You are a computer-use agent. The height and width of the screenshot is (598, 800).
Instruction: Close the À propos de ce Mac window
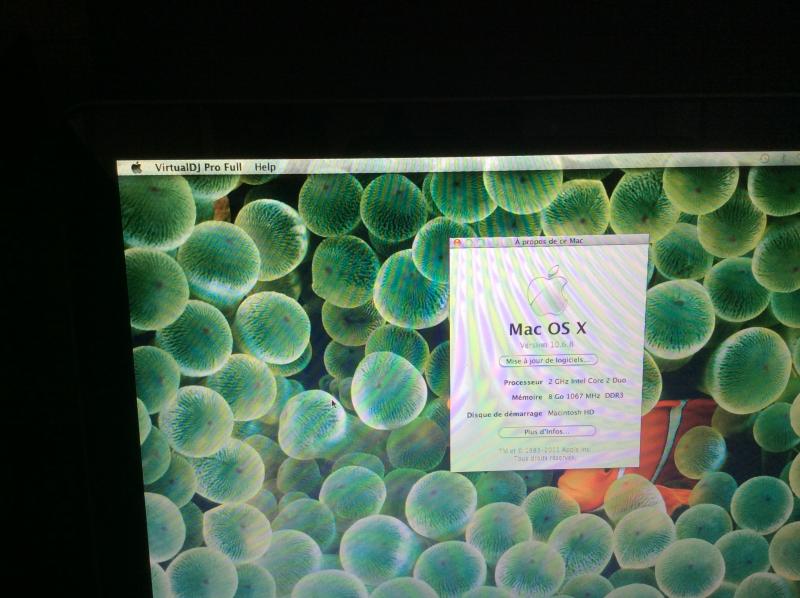pos(457,243)
